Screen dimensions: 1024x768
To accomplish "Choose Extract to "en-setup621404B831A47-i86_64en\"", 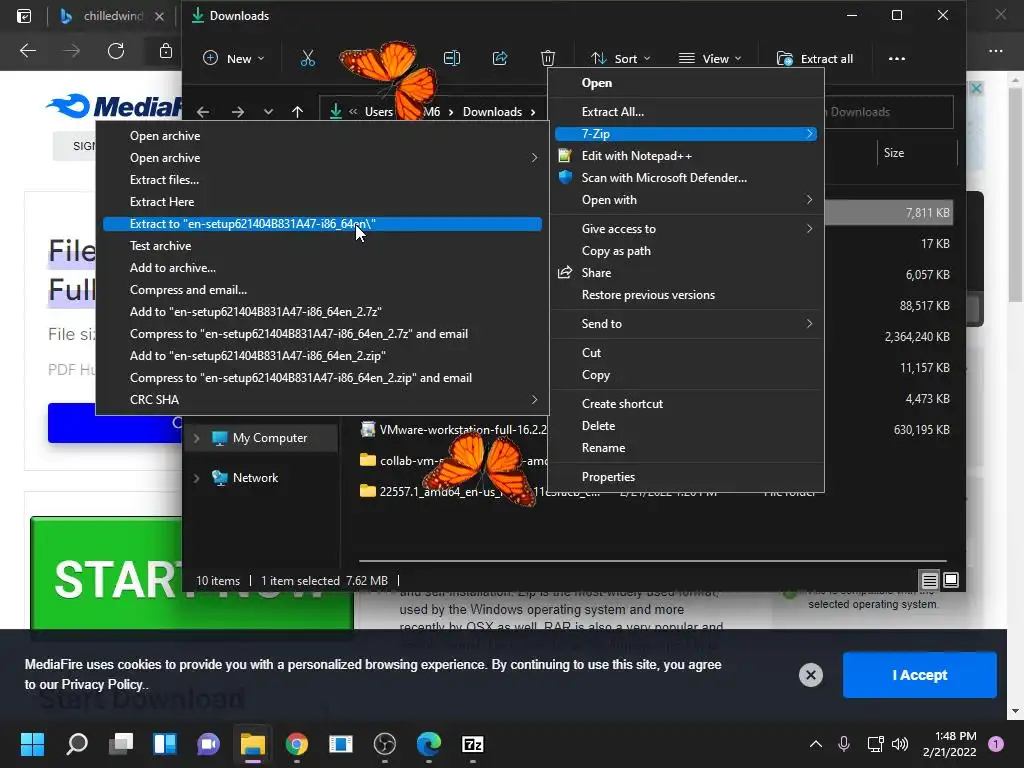I will [x=323, y=224].
